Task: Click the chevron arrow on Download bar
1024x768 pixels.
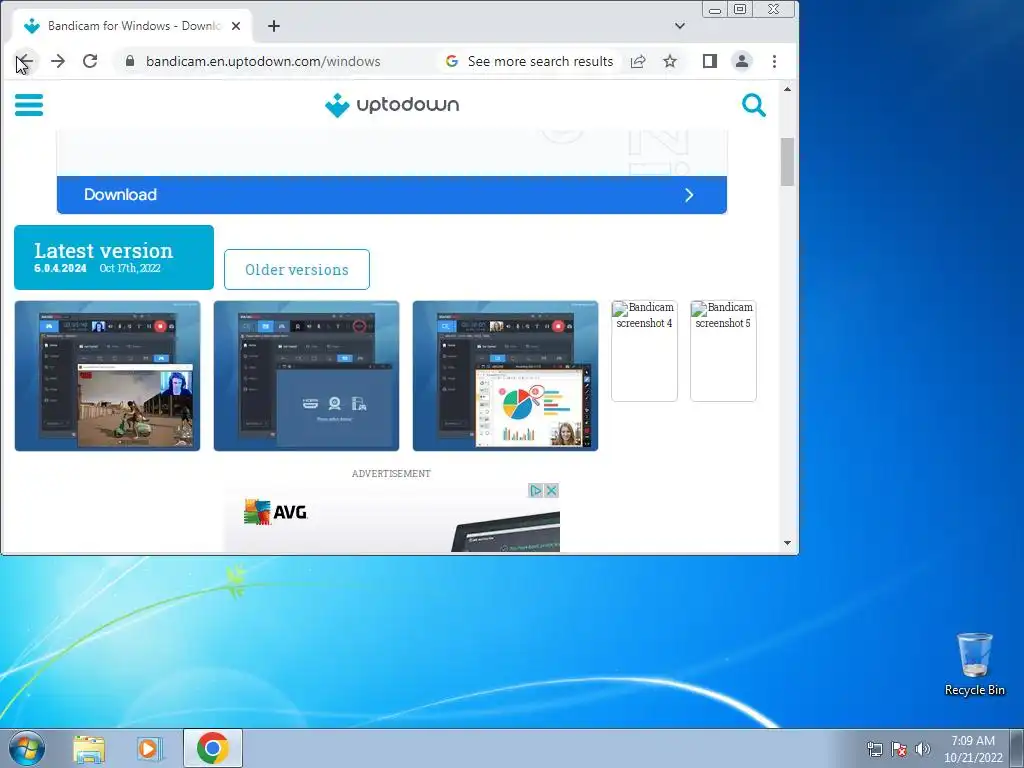Action: point(689,195)
